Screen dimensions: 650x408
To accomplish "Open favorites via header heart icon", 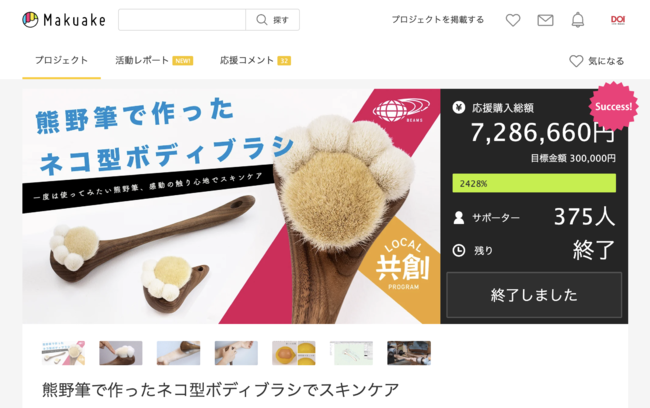I will [x=513, y=20].
